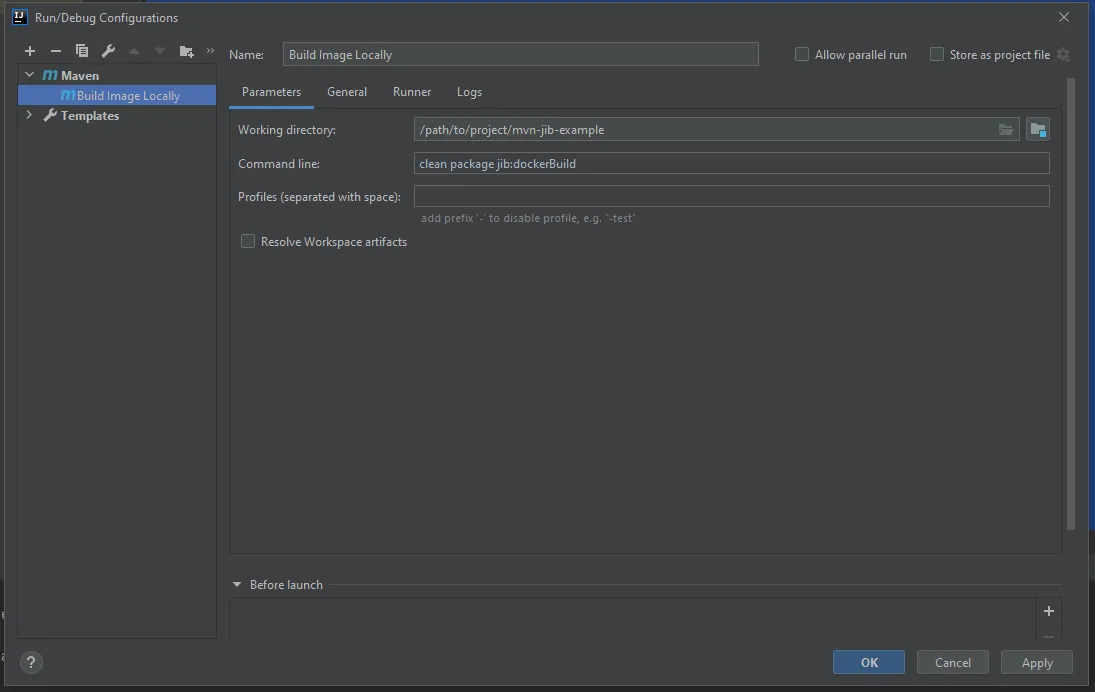Image resolution: width=1095 pixels, height=692 pixels.
Task: Toggle Resolve Workspace artifacts checkbox
Action: click(x=248, y=242)
